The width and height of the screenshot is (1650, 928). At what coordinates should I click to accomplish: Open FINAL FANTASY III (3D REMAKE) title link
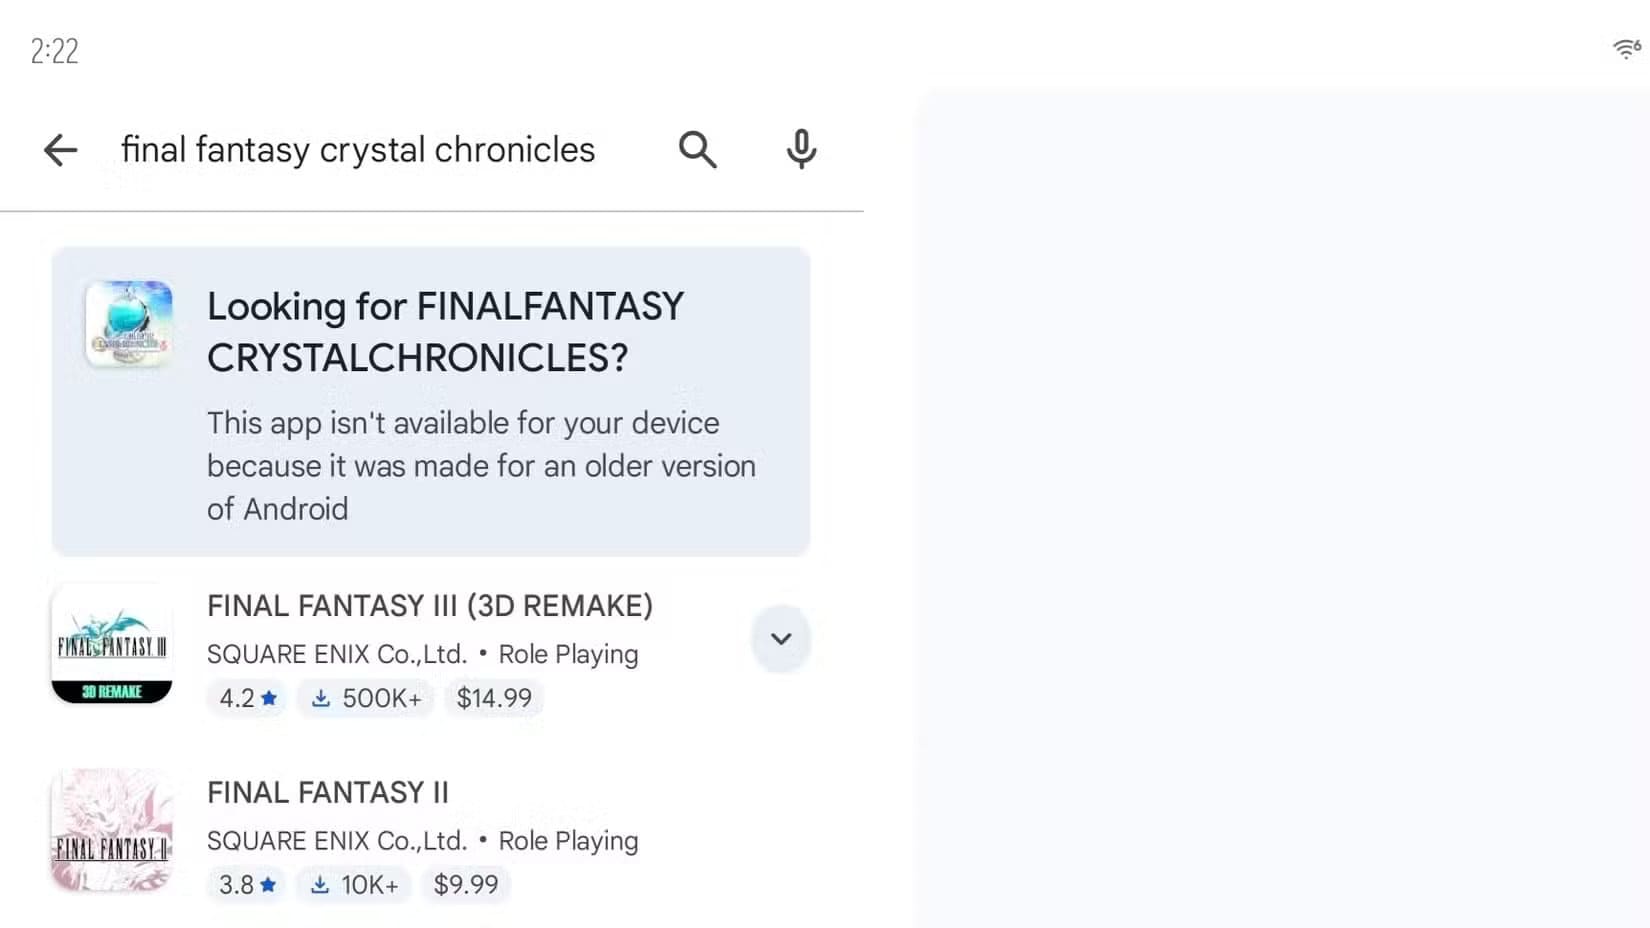click(430, 605)
